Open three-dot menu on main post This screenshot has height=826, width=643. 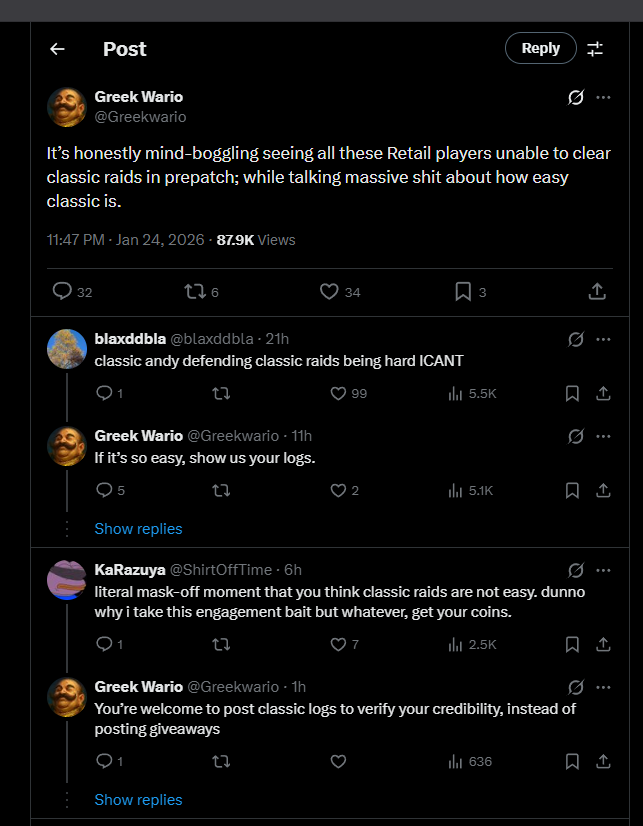tap(603, 97)
